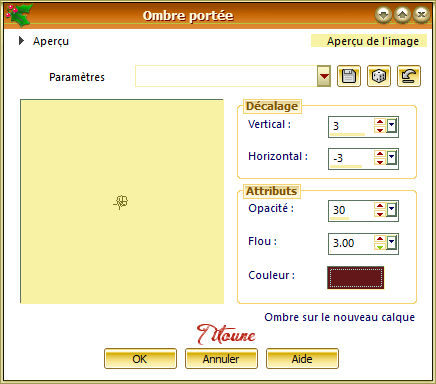Randomize parameters with the dice icon
The width and height of the screenshot is (436, 384).
click(379, 76)
